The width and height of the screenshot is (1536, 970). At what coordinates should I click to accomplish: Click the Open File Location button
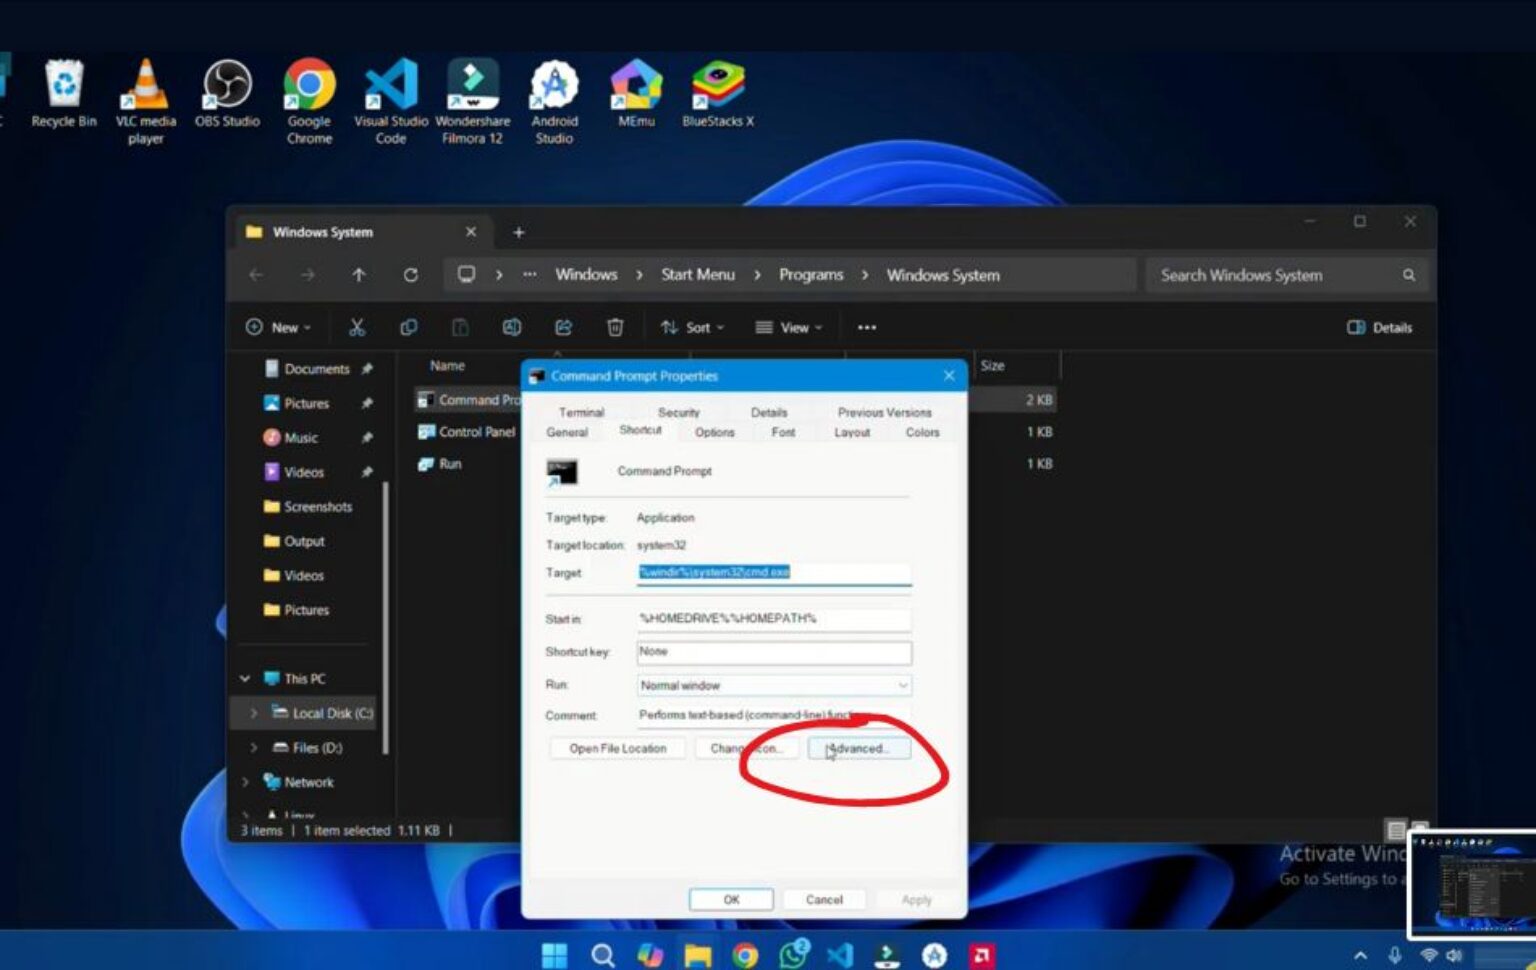617,748
